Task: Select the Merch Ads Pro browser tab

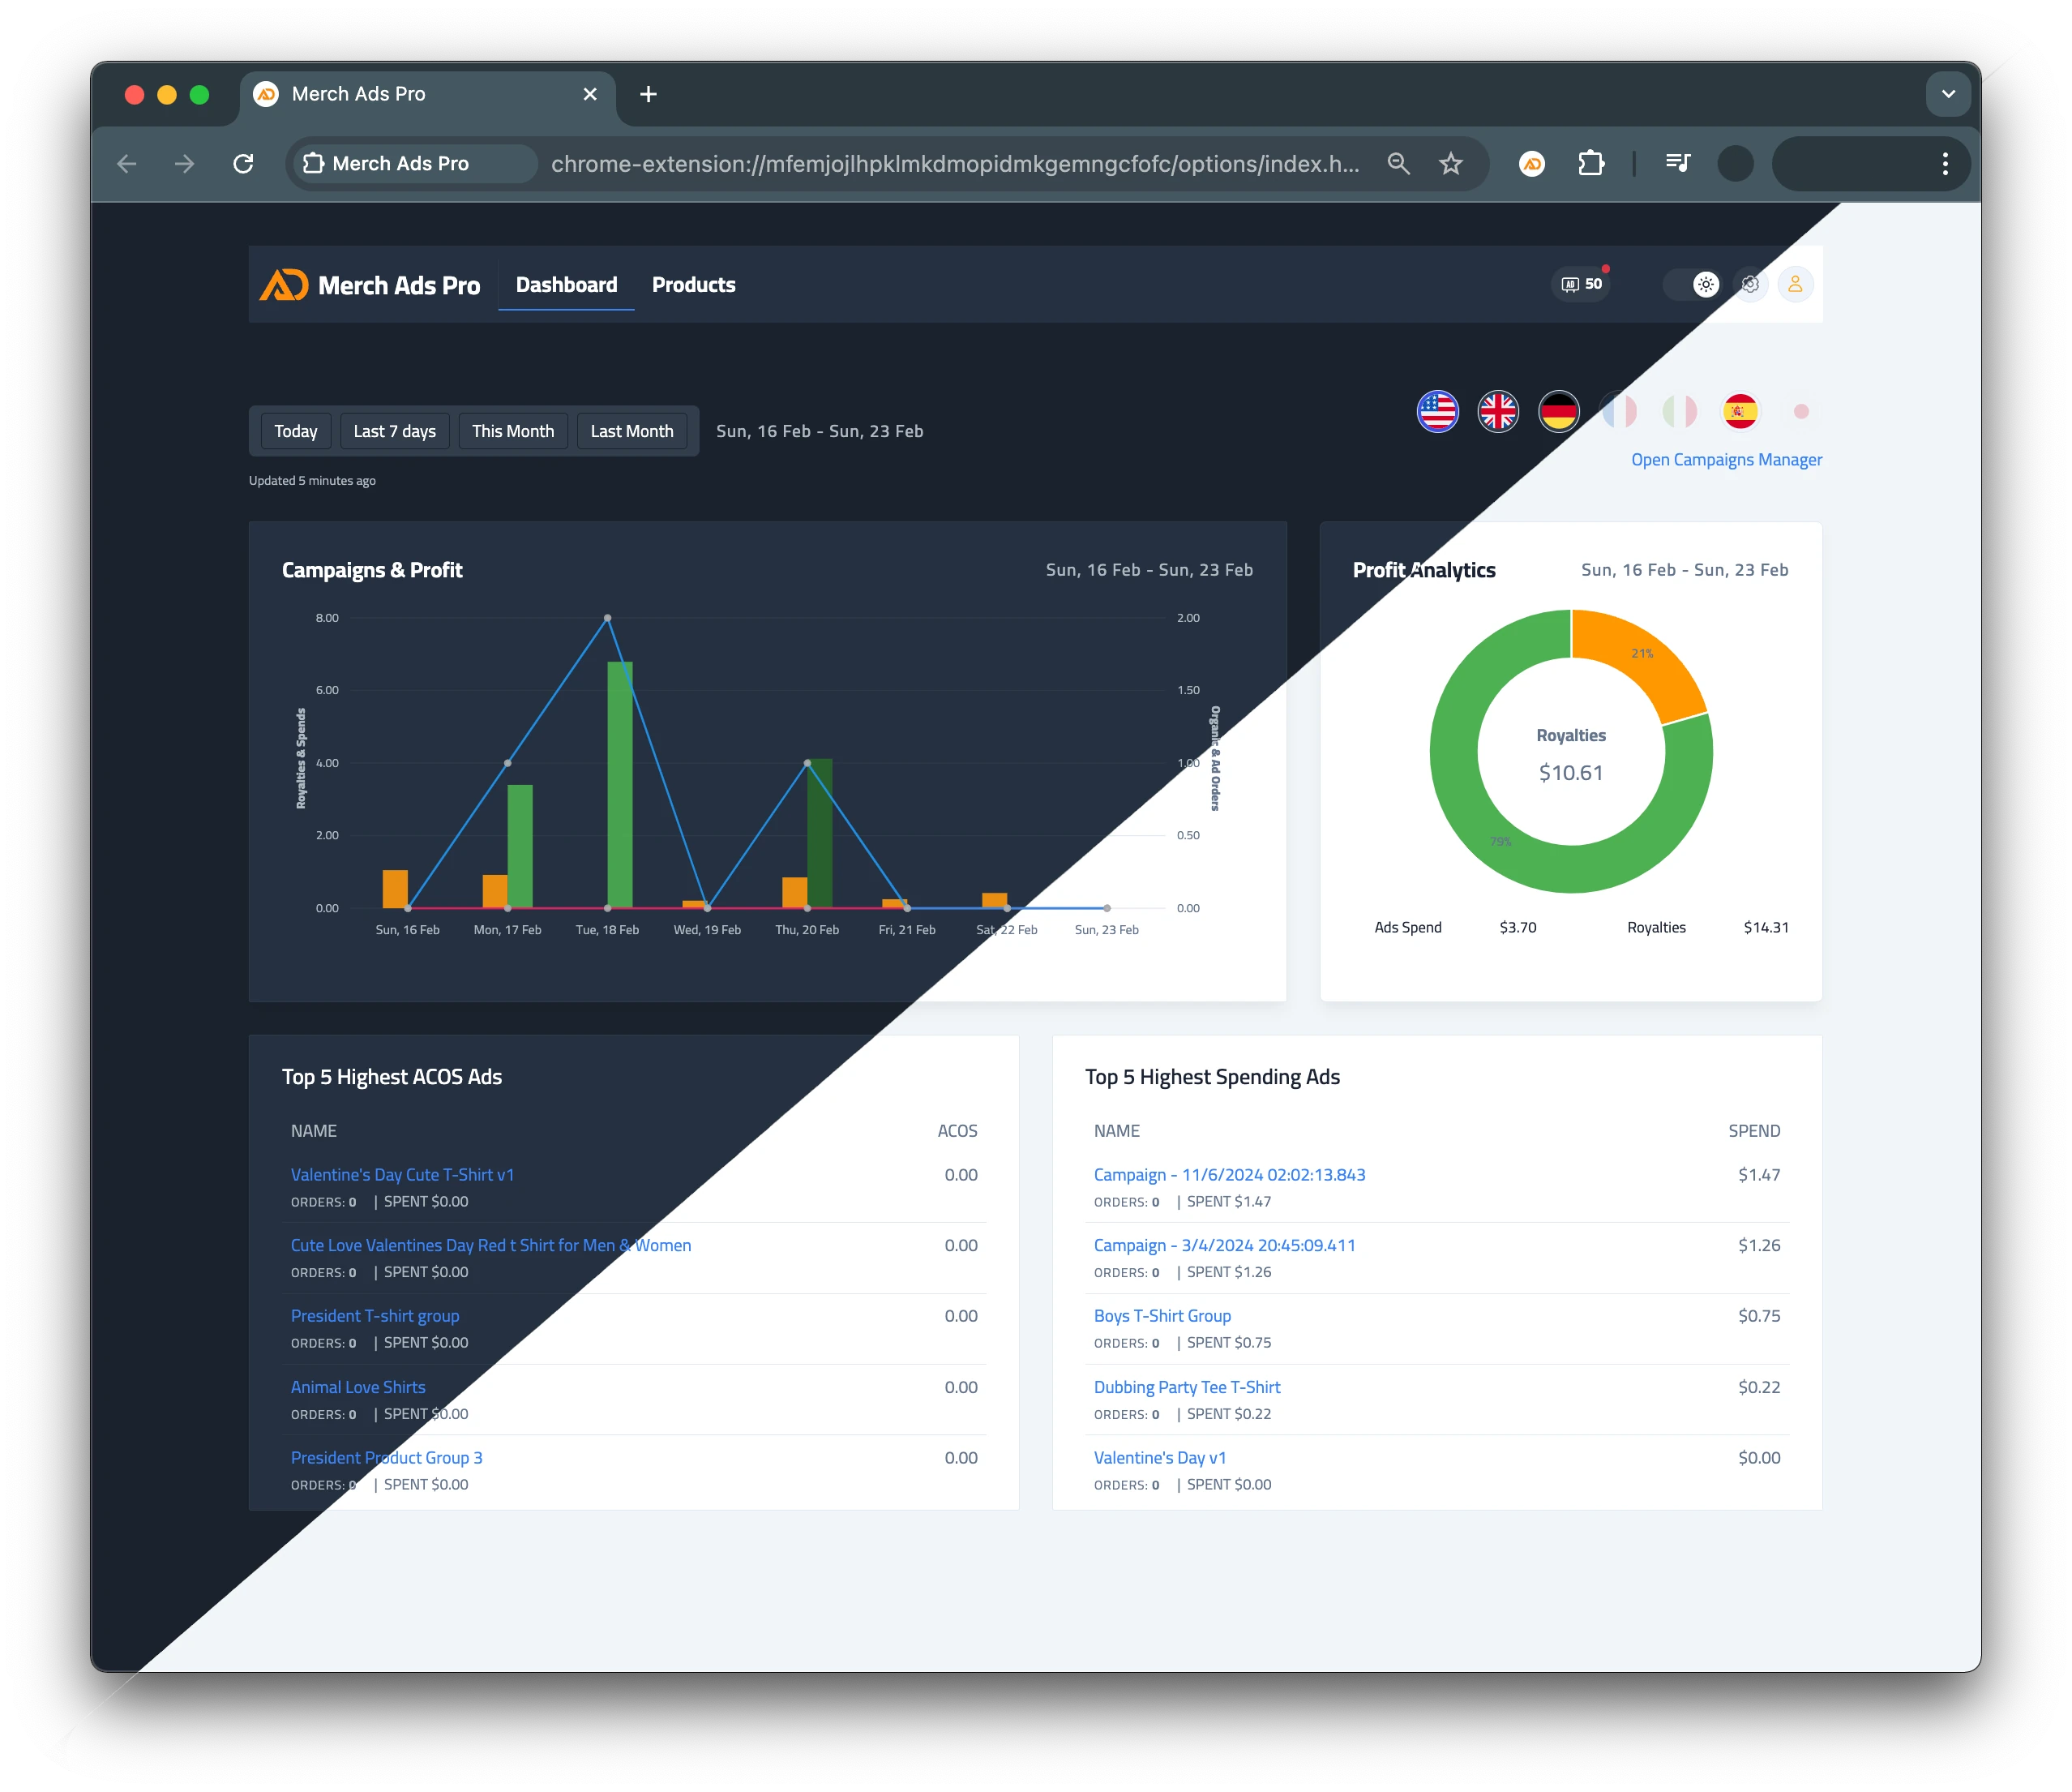Action: pos(427,94)
